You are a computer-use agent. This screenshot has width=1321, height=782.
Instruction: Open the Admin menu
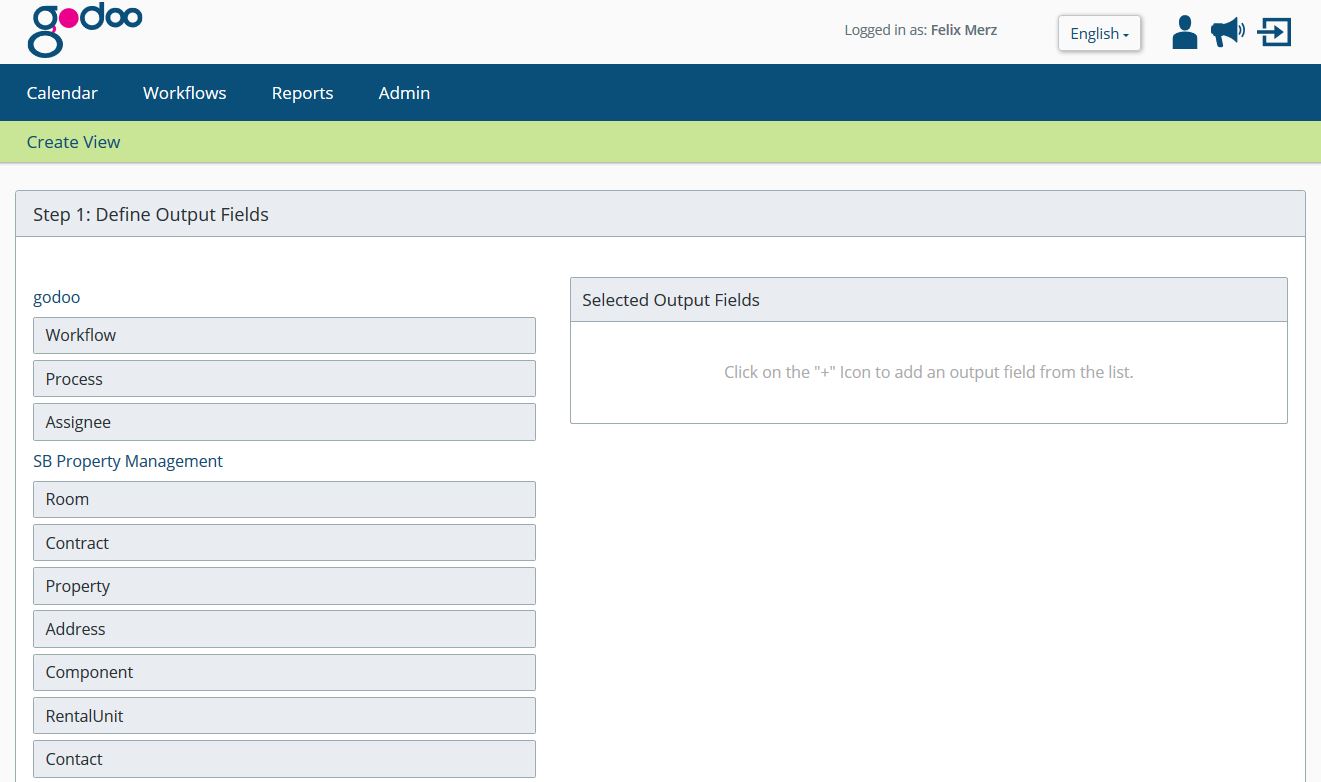pos(404,93)
